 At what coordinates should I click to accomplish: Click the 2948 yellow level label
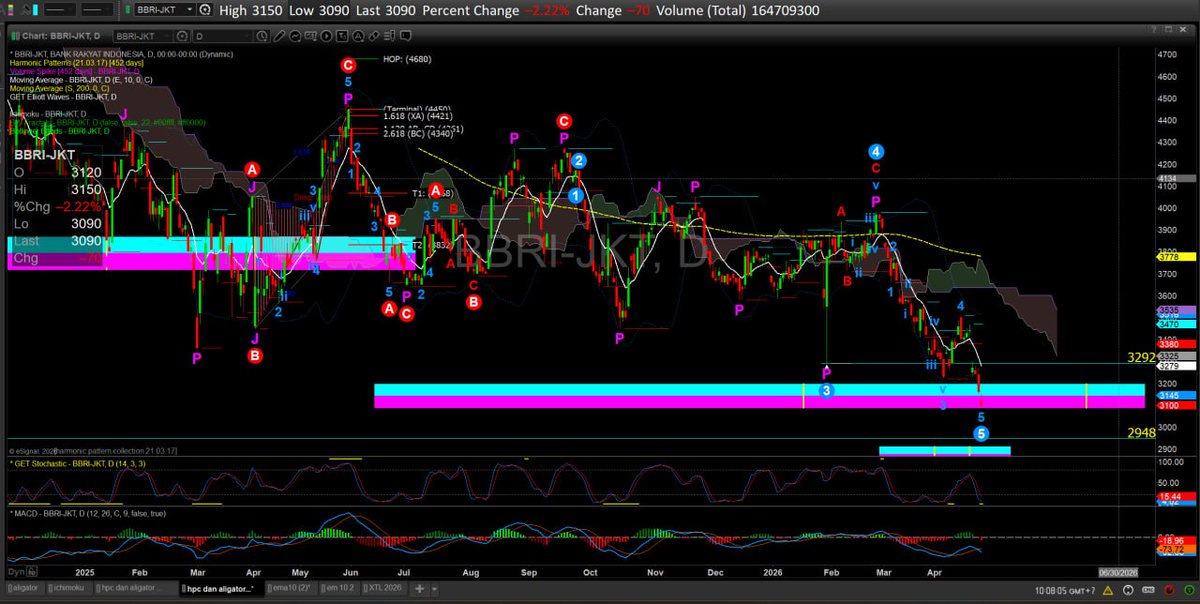1142,433
